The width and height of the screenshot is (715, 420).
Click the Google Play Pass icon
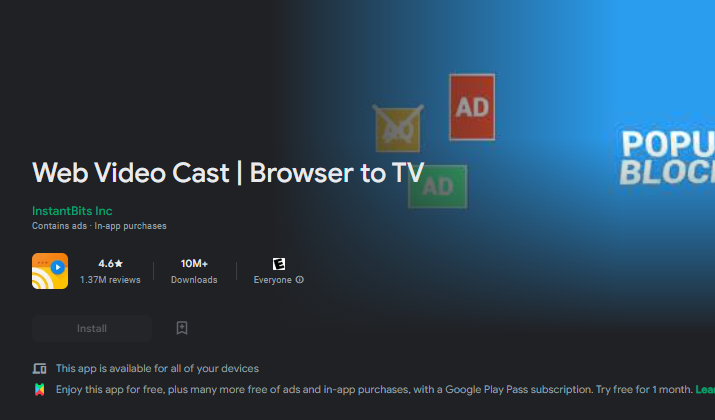tap(40, 389)
